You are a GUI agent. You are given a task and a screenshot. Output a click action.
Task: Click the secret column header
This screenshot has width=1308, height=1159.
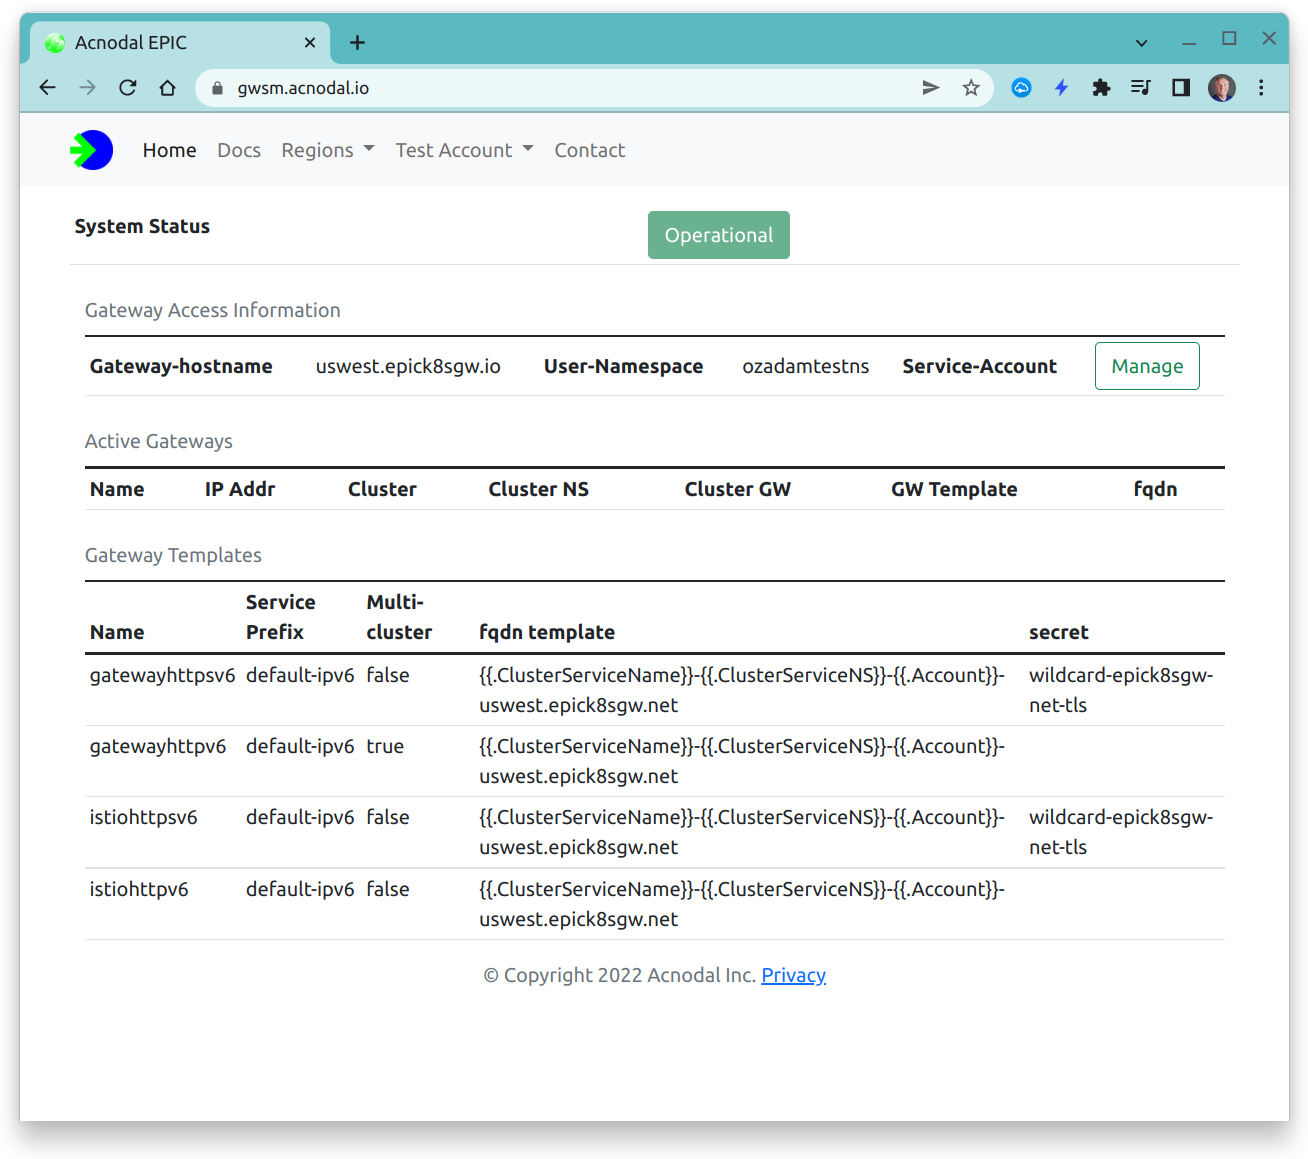pyautogui.click(x=1059, y=632)
